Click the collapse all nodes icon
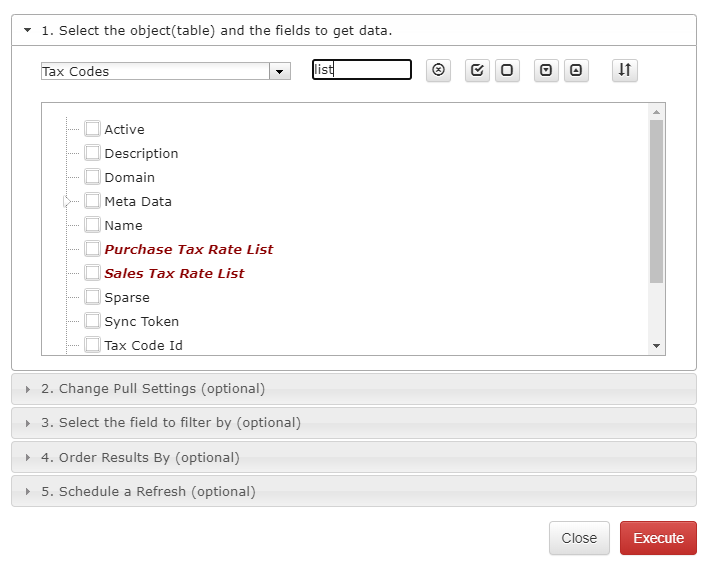Image resolution: width=710 pixels, height=572 pixels. pyautogui.click(x=576, y=70)
